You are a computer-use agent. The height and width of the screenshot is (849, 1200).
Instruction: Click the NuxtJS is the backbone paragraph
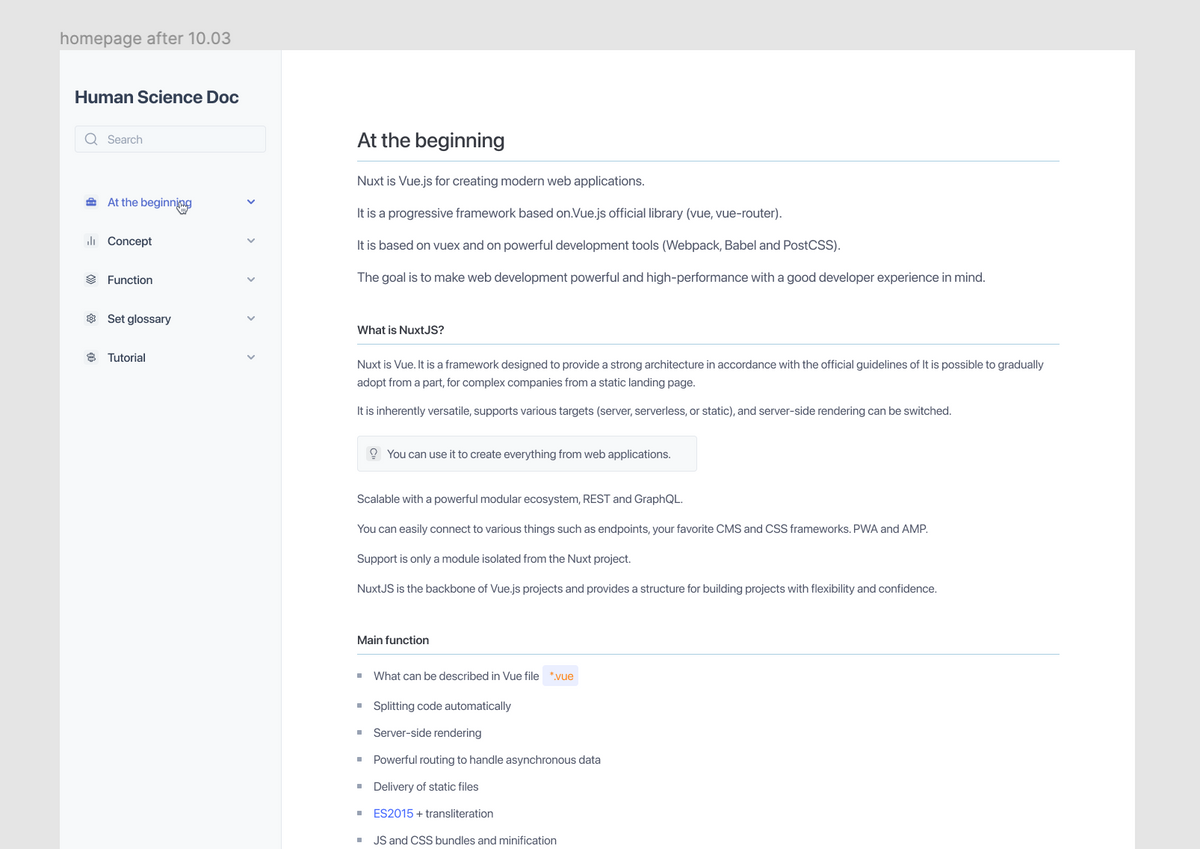pos(647,589)
